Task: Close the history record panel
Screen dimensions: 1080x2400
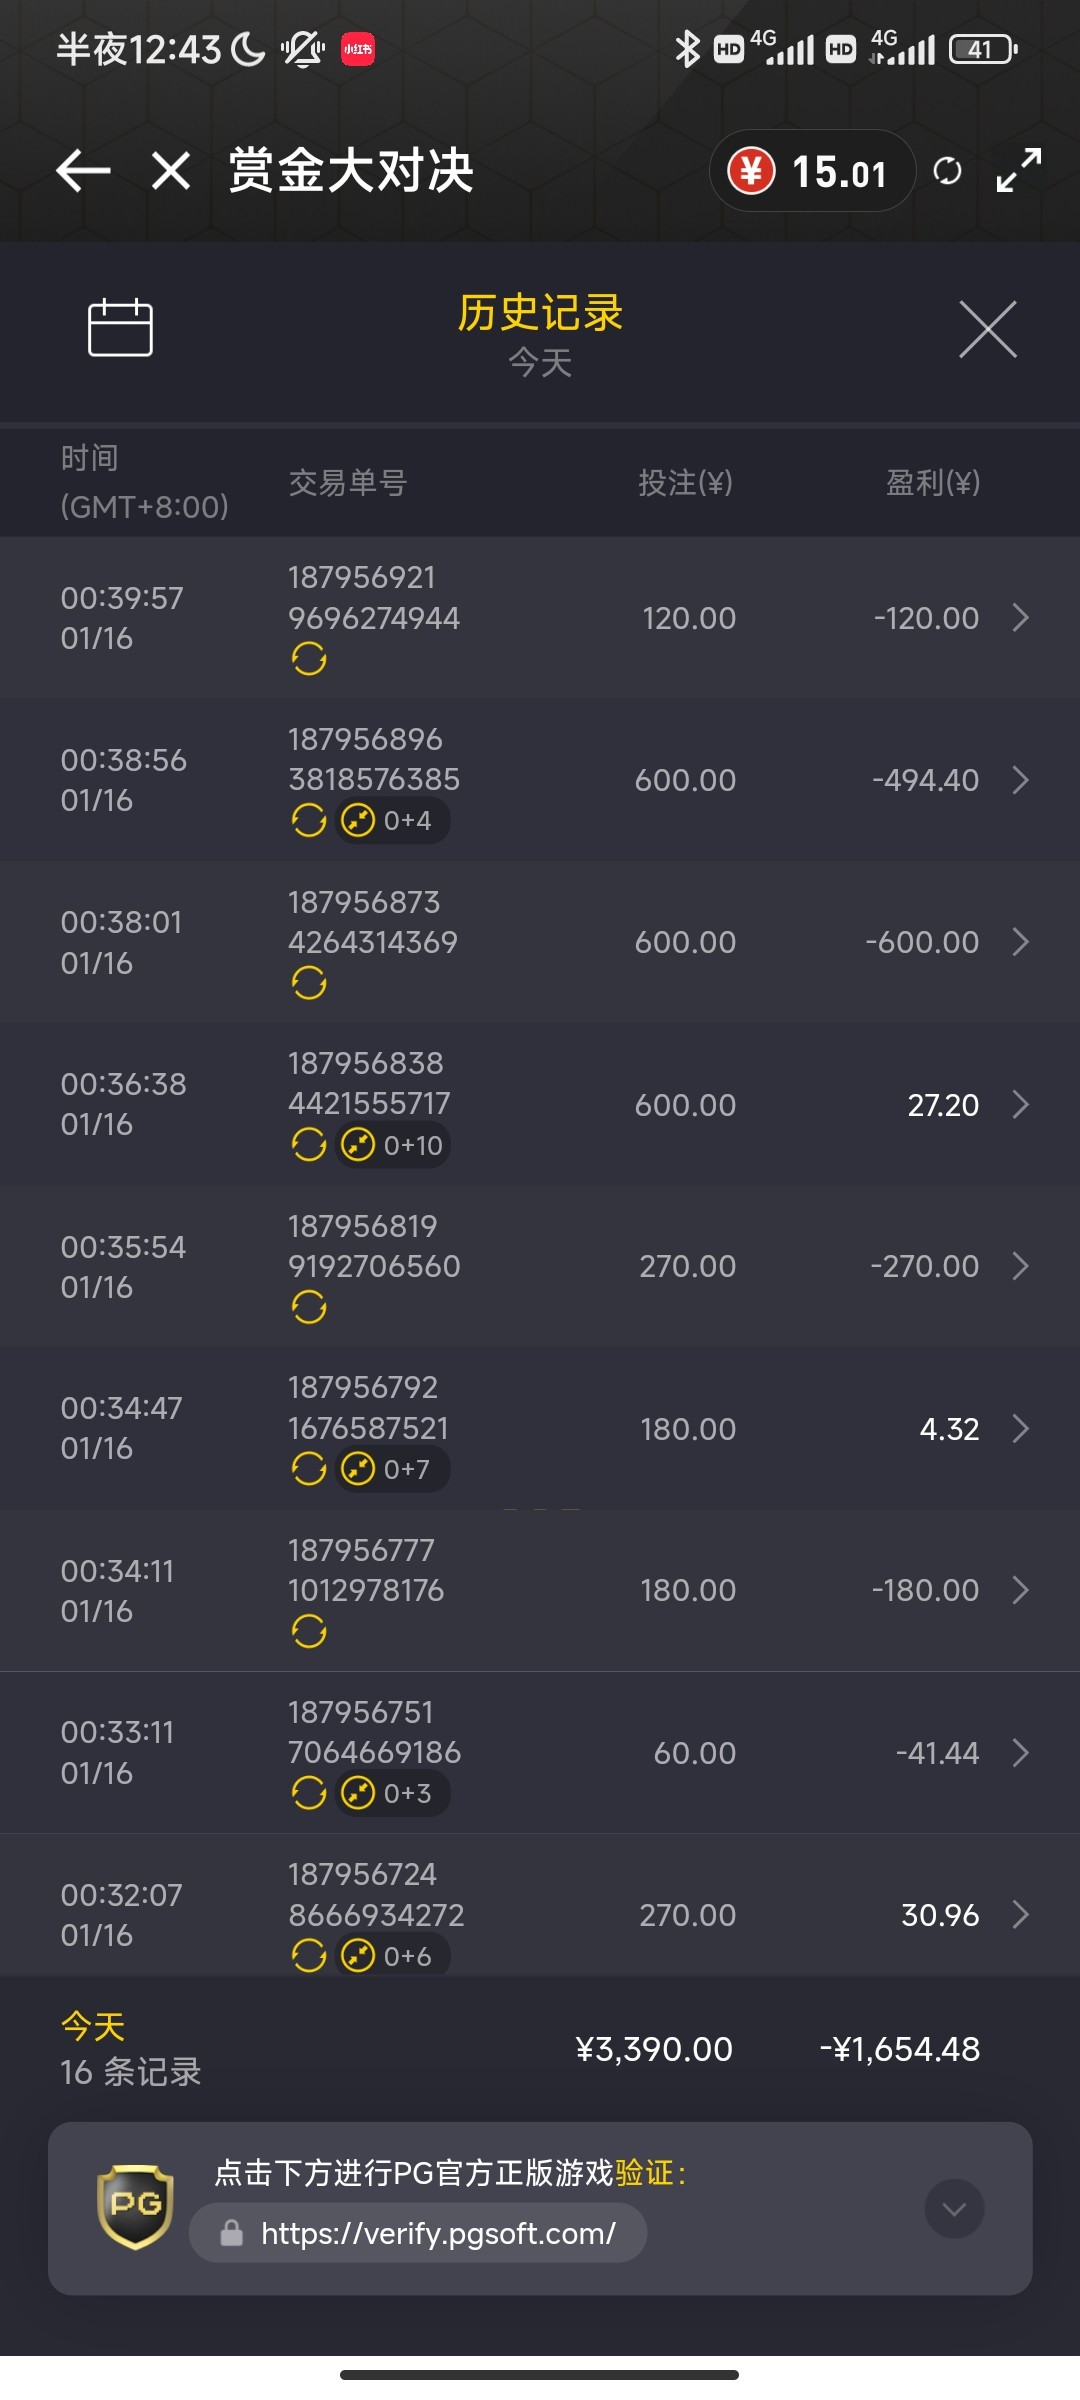Action: (x=987, y=329)
